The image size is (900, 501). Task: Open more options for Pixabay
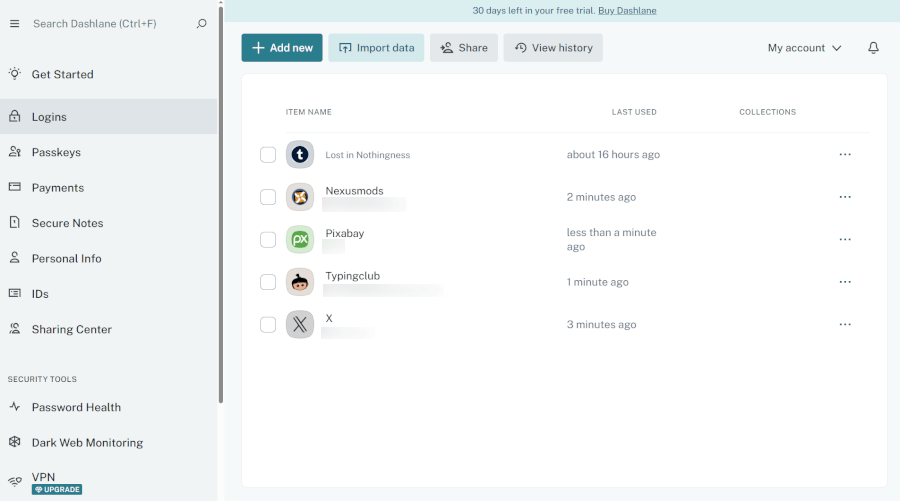coord(845,239)
